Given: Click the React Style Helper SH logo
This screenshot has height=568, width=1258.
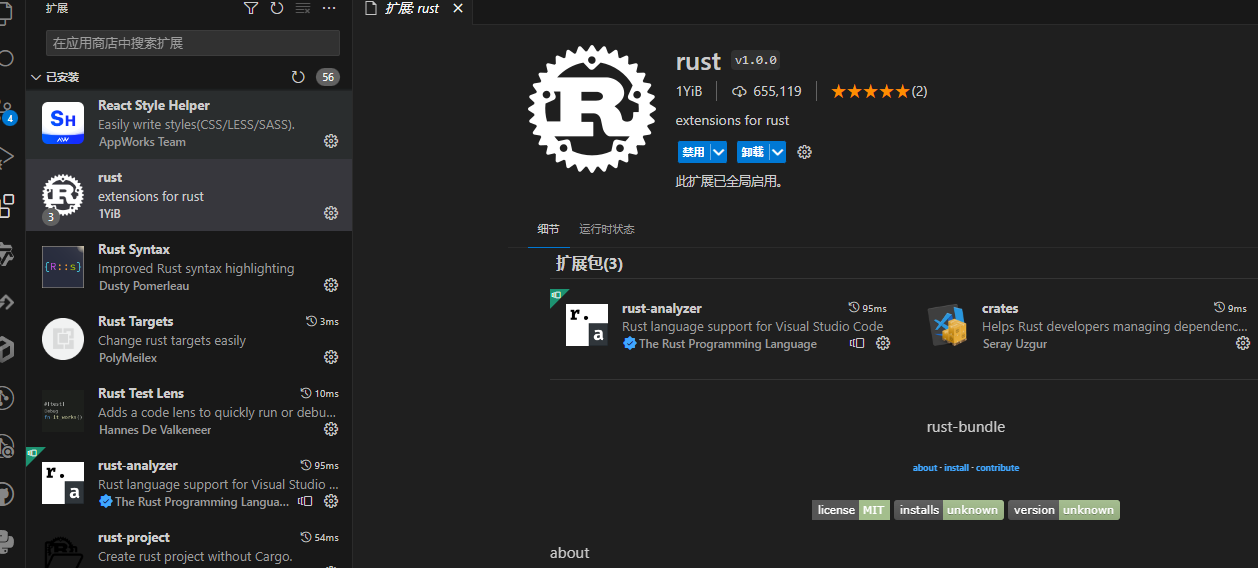Looking at the screenshot, I should [63, 123].
